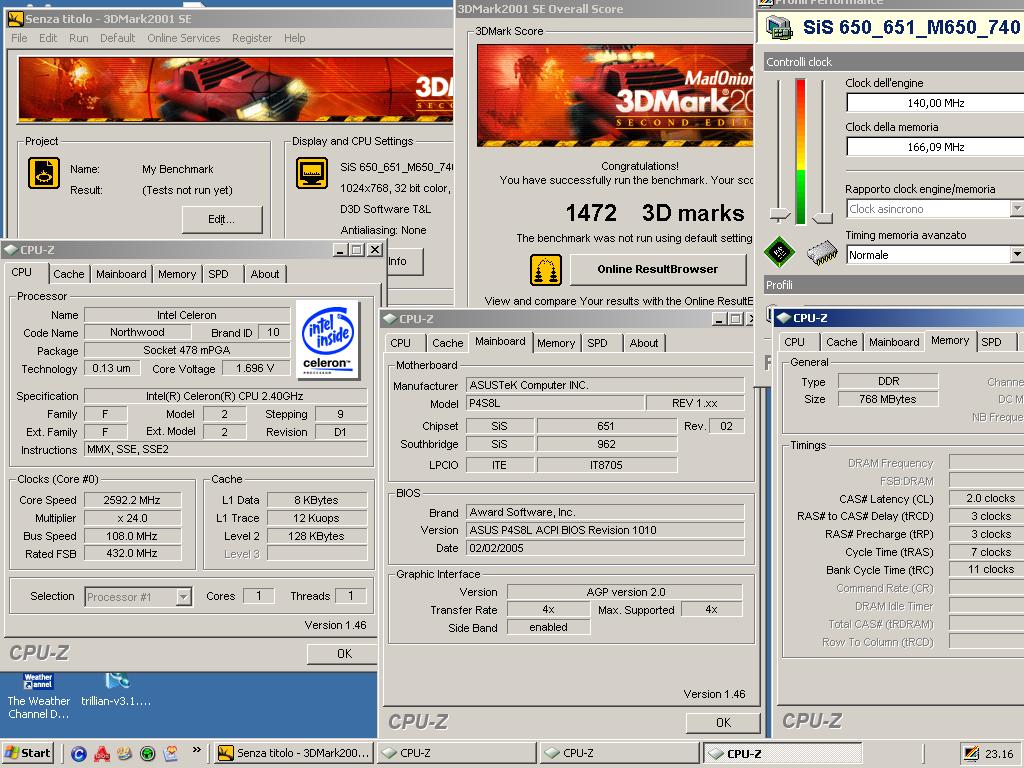This screenshot has width=1024, height=768.
Task: Click the Project benchmark icon in 3DMark
Action: pyautogui.click(x=44, y=173)
